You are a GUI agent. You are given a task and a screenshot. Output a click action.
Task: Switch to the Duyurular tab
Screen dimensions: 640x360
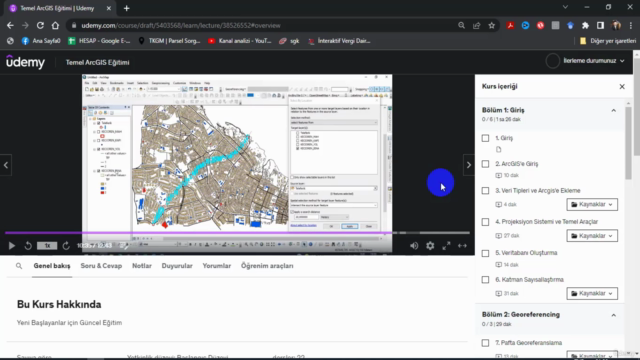[x=177, y=266]
